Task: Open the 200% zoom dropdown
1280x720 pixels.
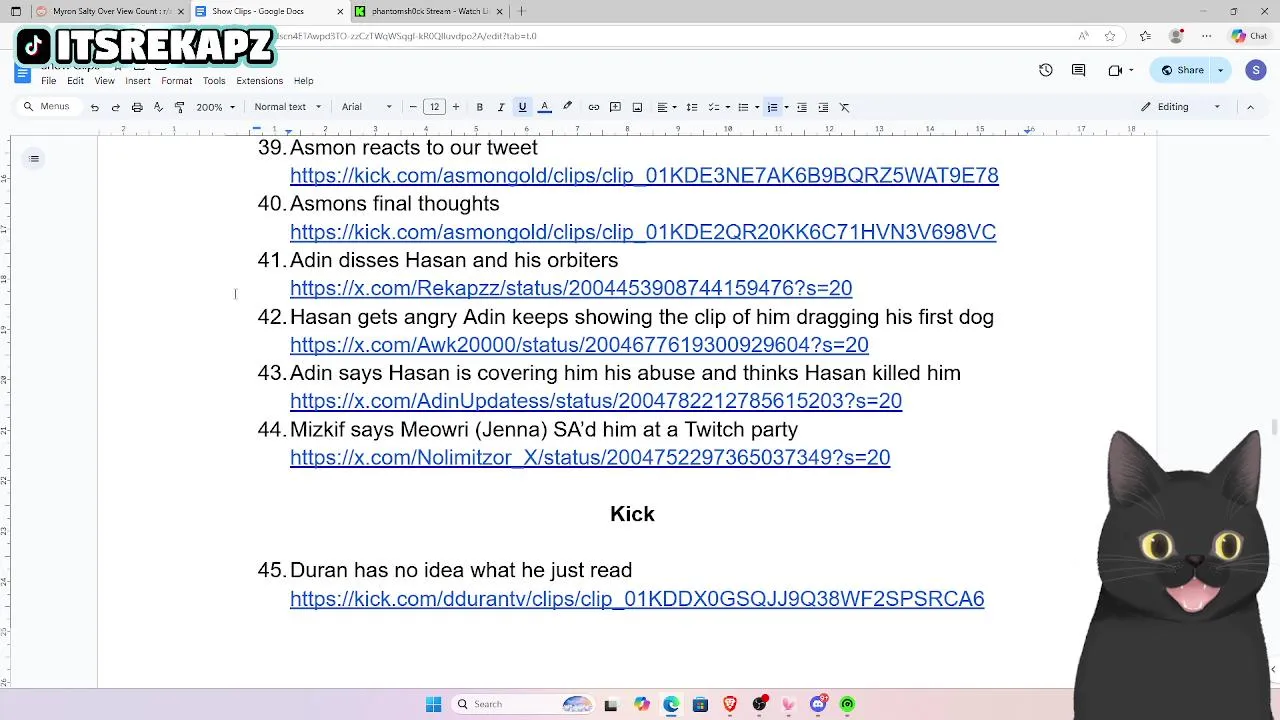Action: (x=215, y=107)
